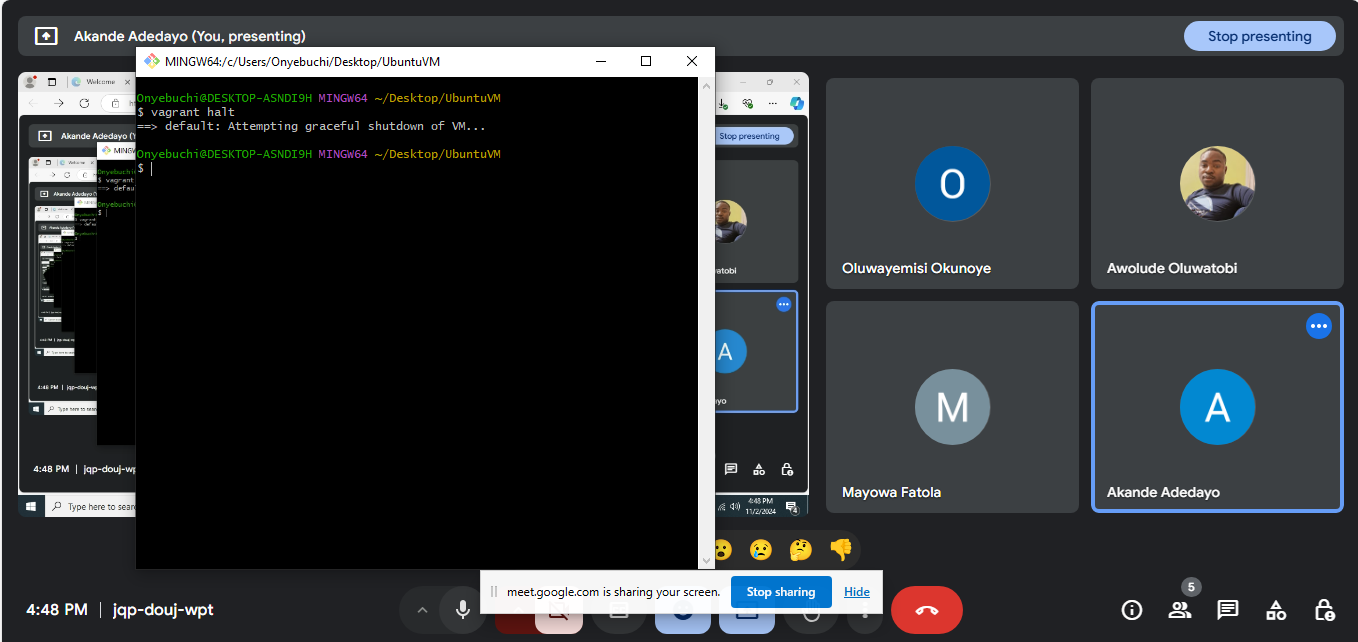The image size is (1358, 642).
Task: Open the Activities shapes icon
Action: coord(1276,610)
